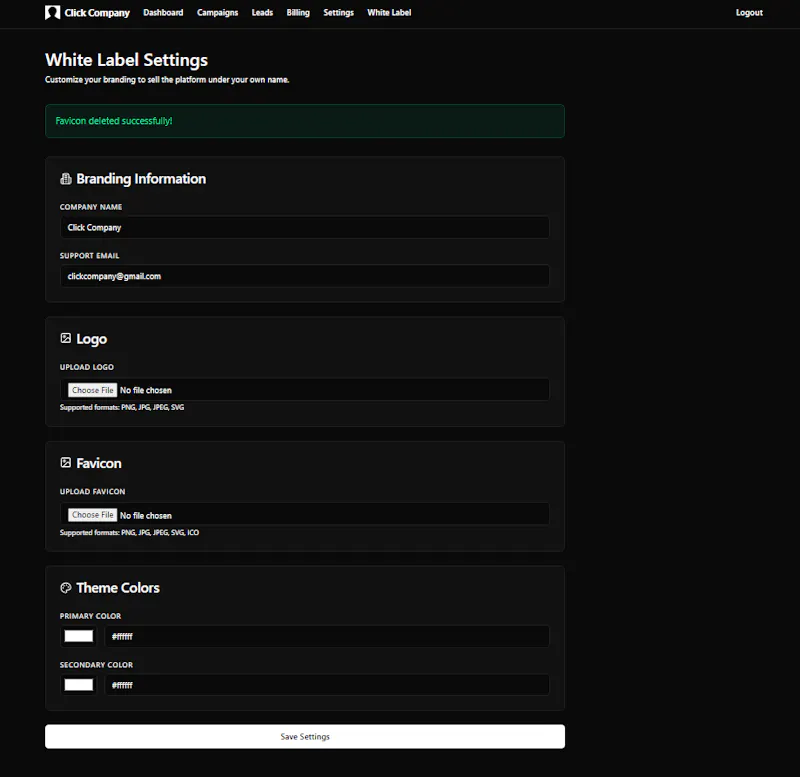Click the Save Settings button

pyautogui.click(x=305, y=737)
